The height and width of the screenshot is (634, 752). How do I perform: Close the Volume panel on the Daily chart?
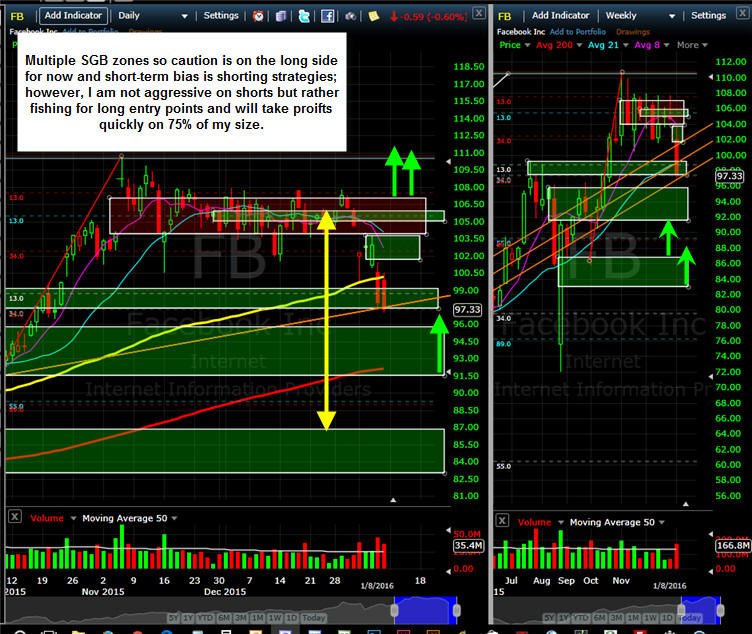coord(15,517)
